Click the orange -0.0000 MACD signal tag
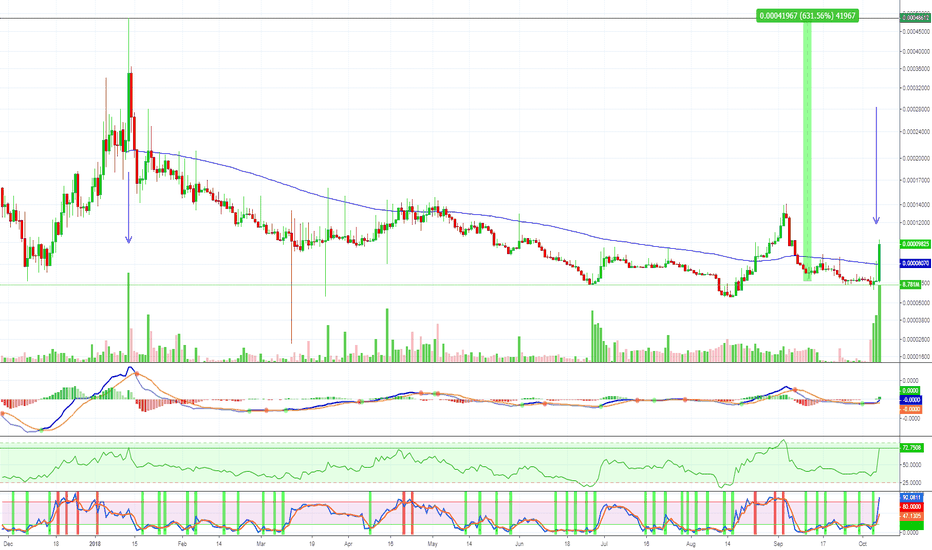The height and width of the screenshot is (550, 932). click(x=911, y=410)
